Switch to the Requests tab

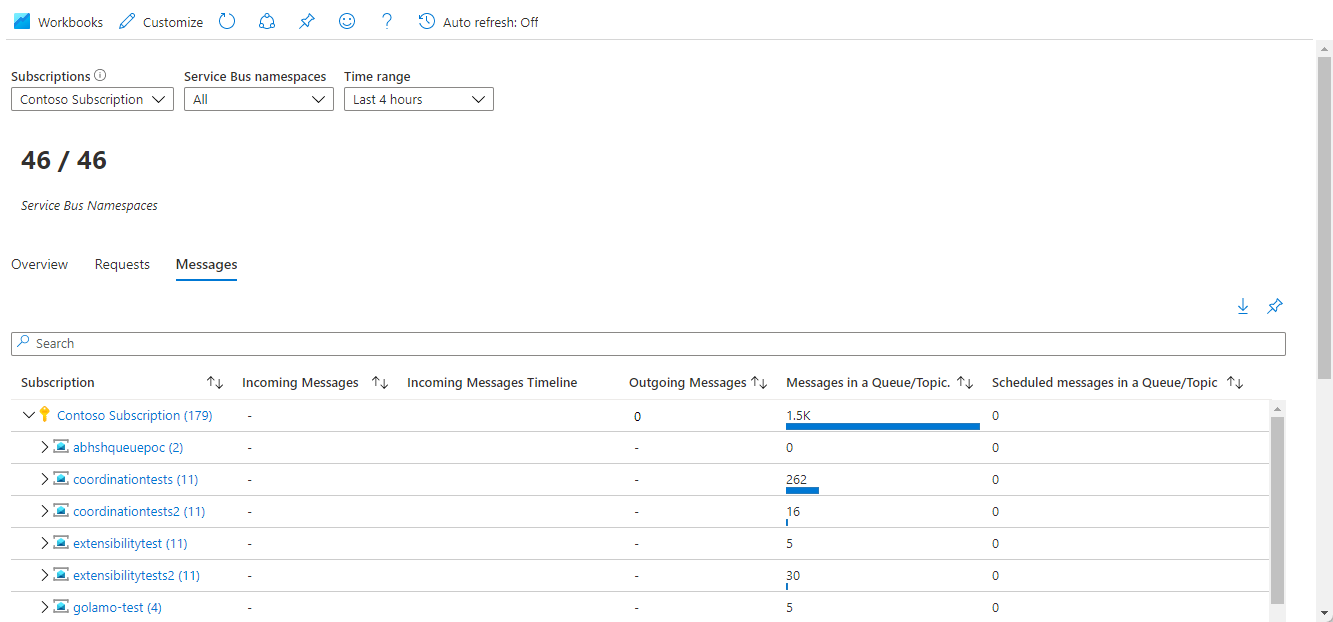(122, 265)
